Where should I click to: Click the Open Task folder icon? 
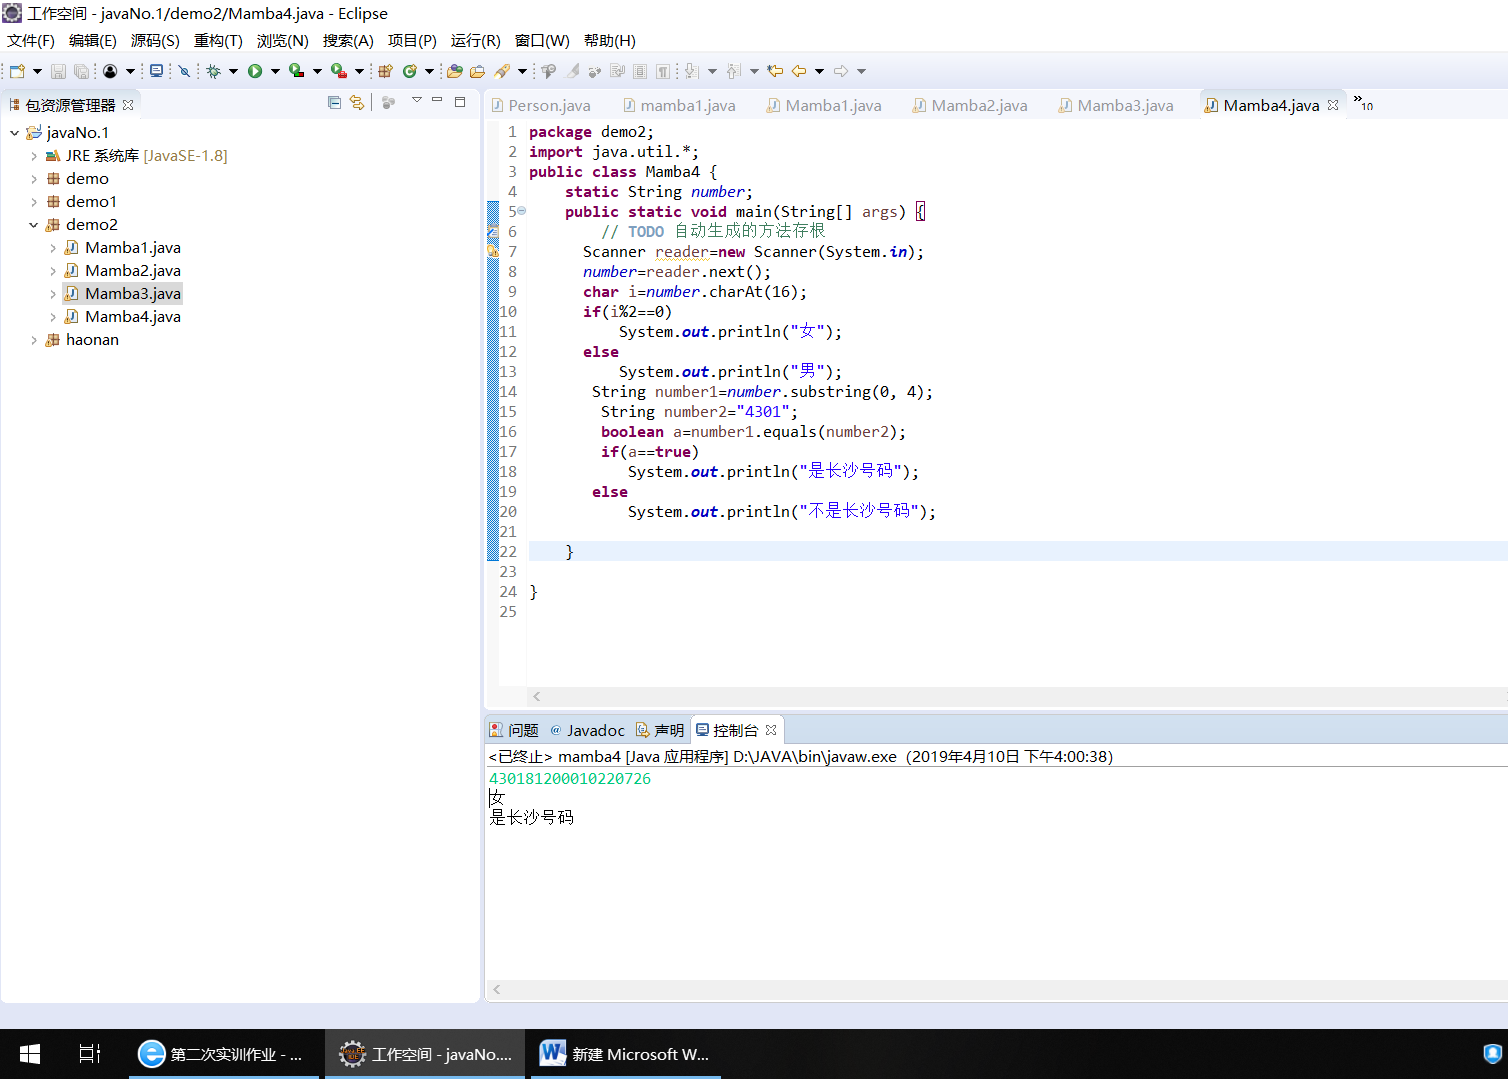click(477, 71)
